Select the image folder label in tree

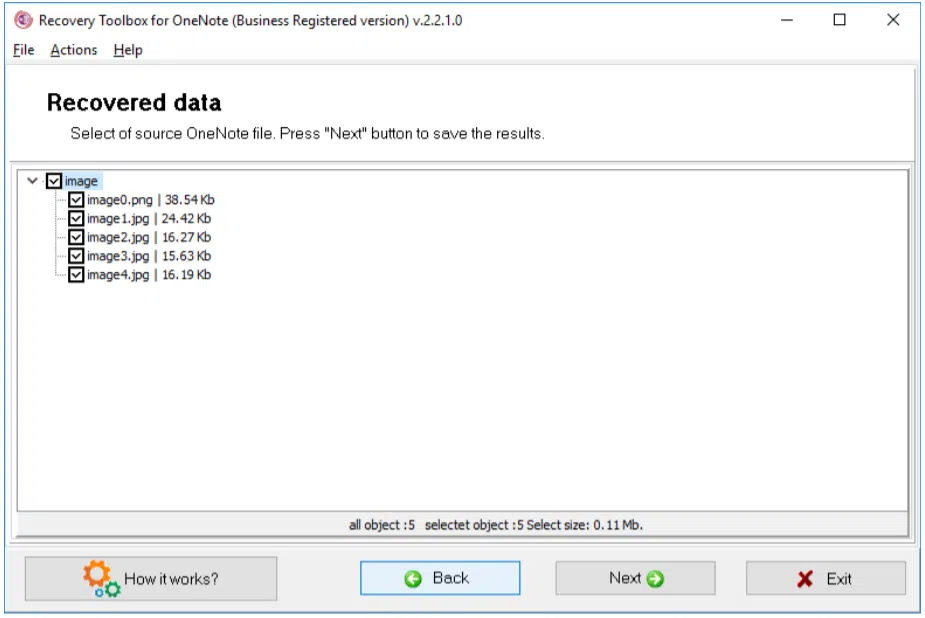point(81,181)
